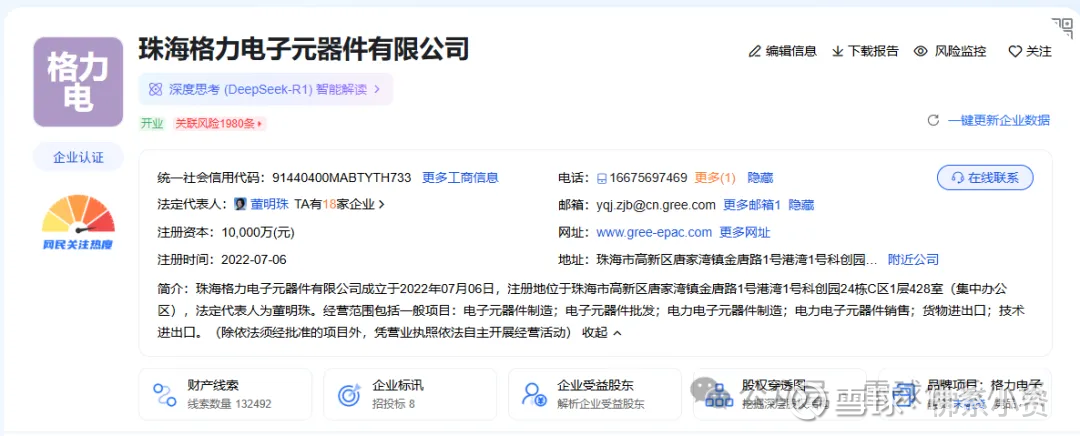1080x436 pixels.
Task: Open 风险监控 eye icon
Action: click(x=920, y=51)
